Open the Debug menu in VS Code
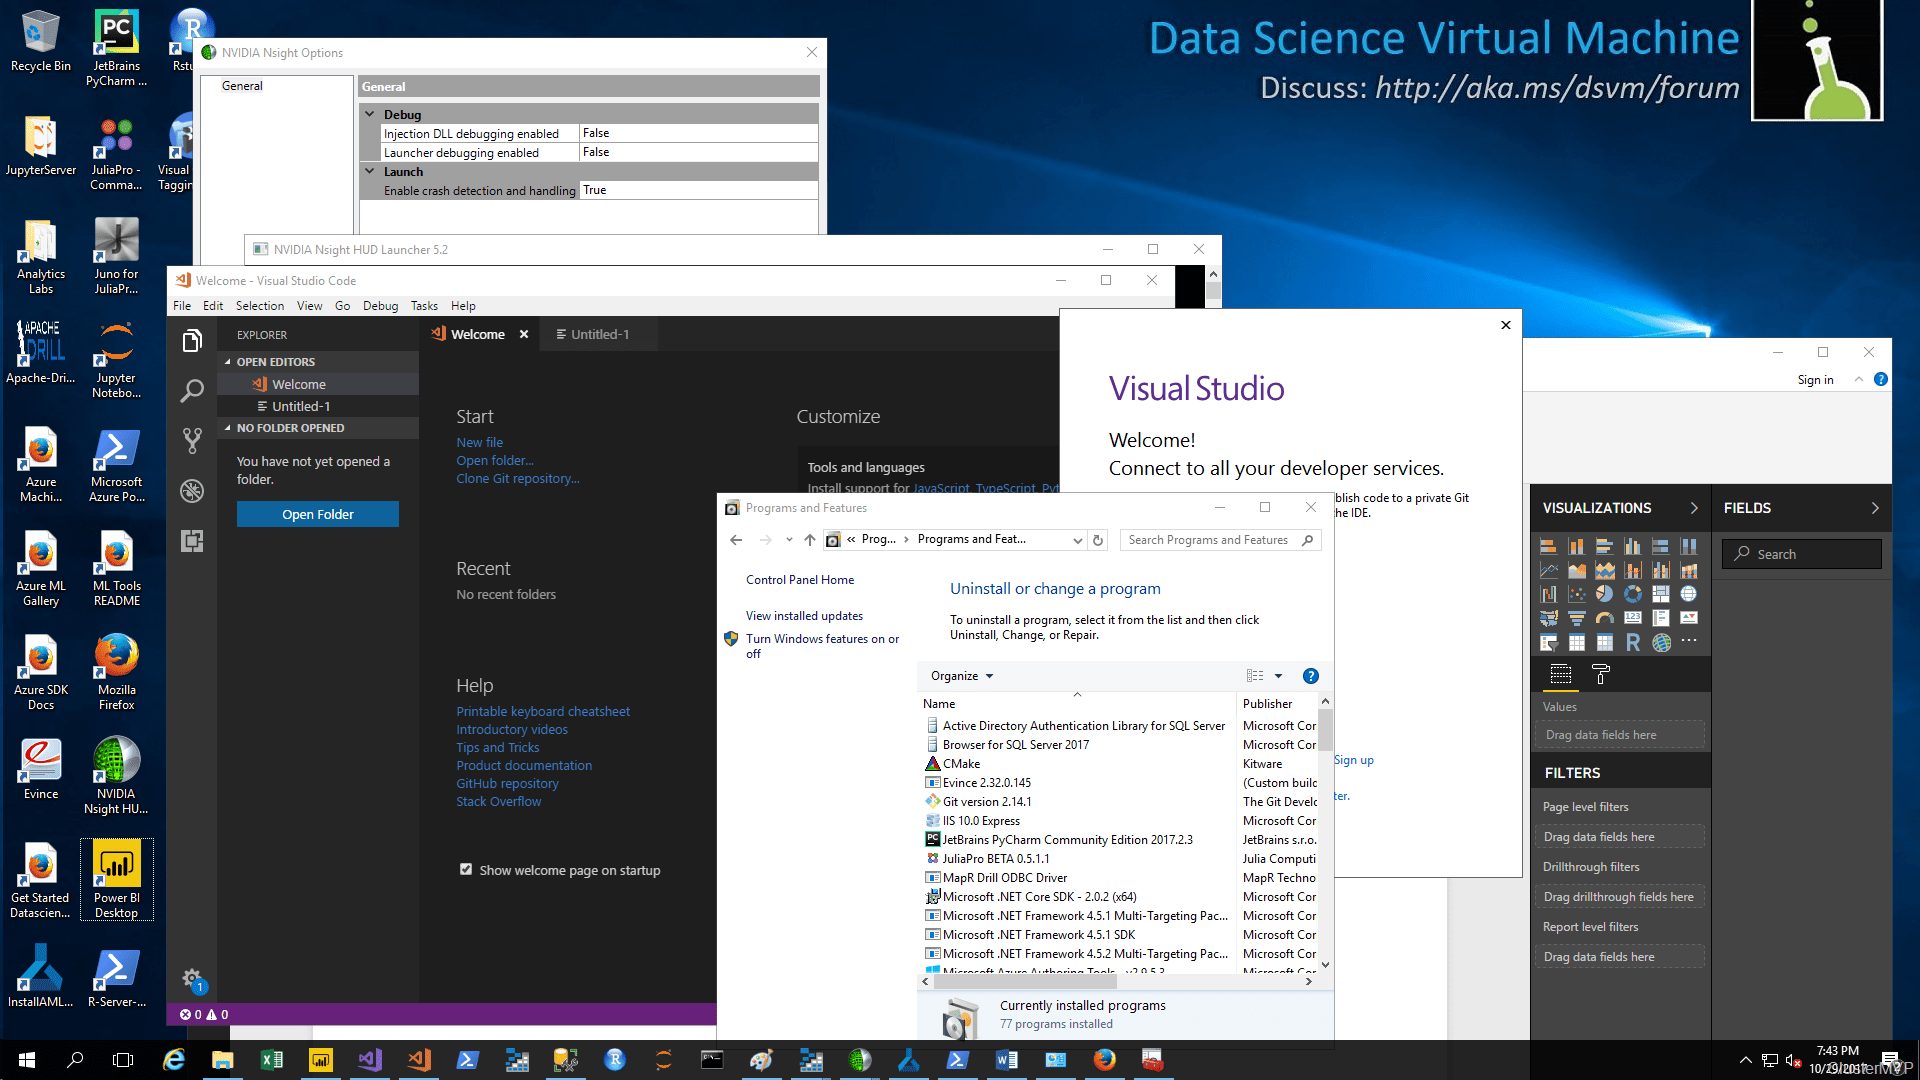1920x1080 pixels. point(380,306)
